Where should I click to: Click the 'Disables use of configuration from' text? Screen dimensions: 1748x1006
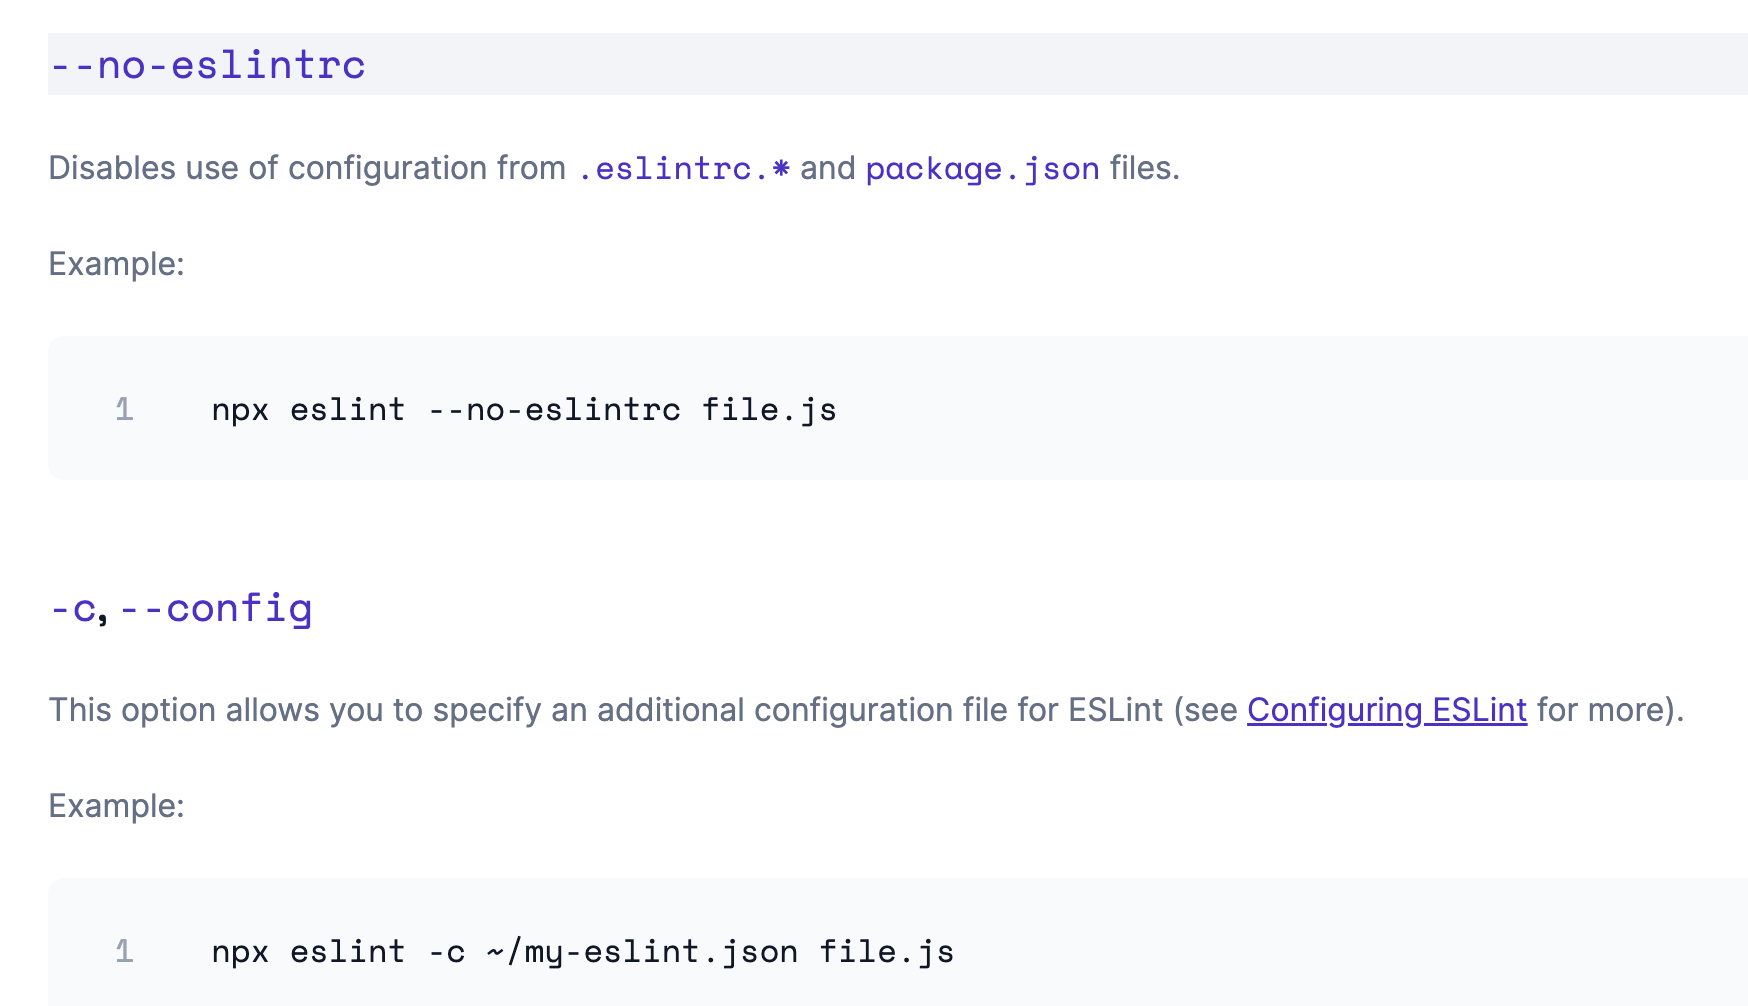point(306,168)
